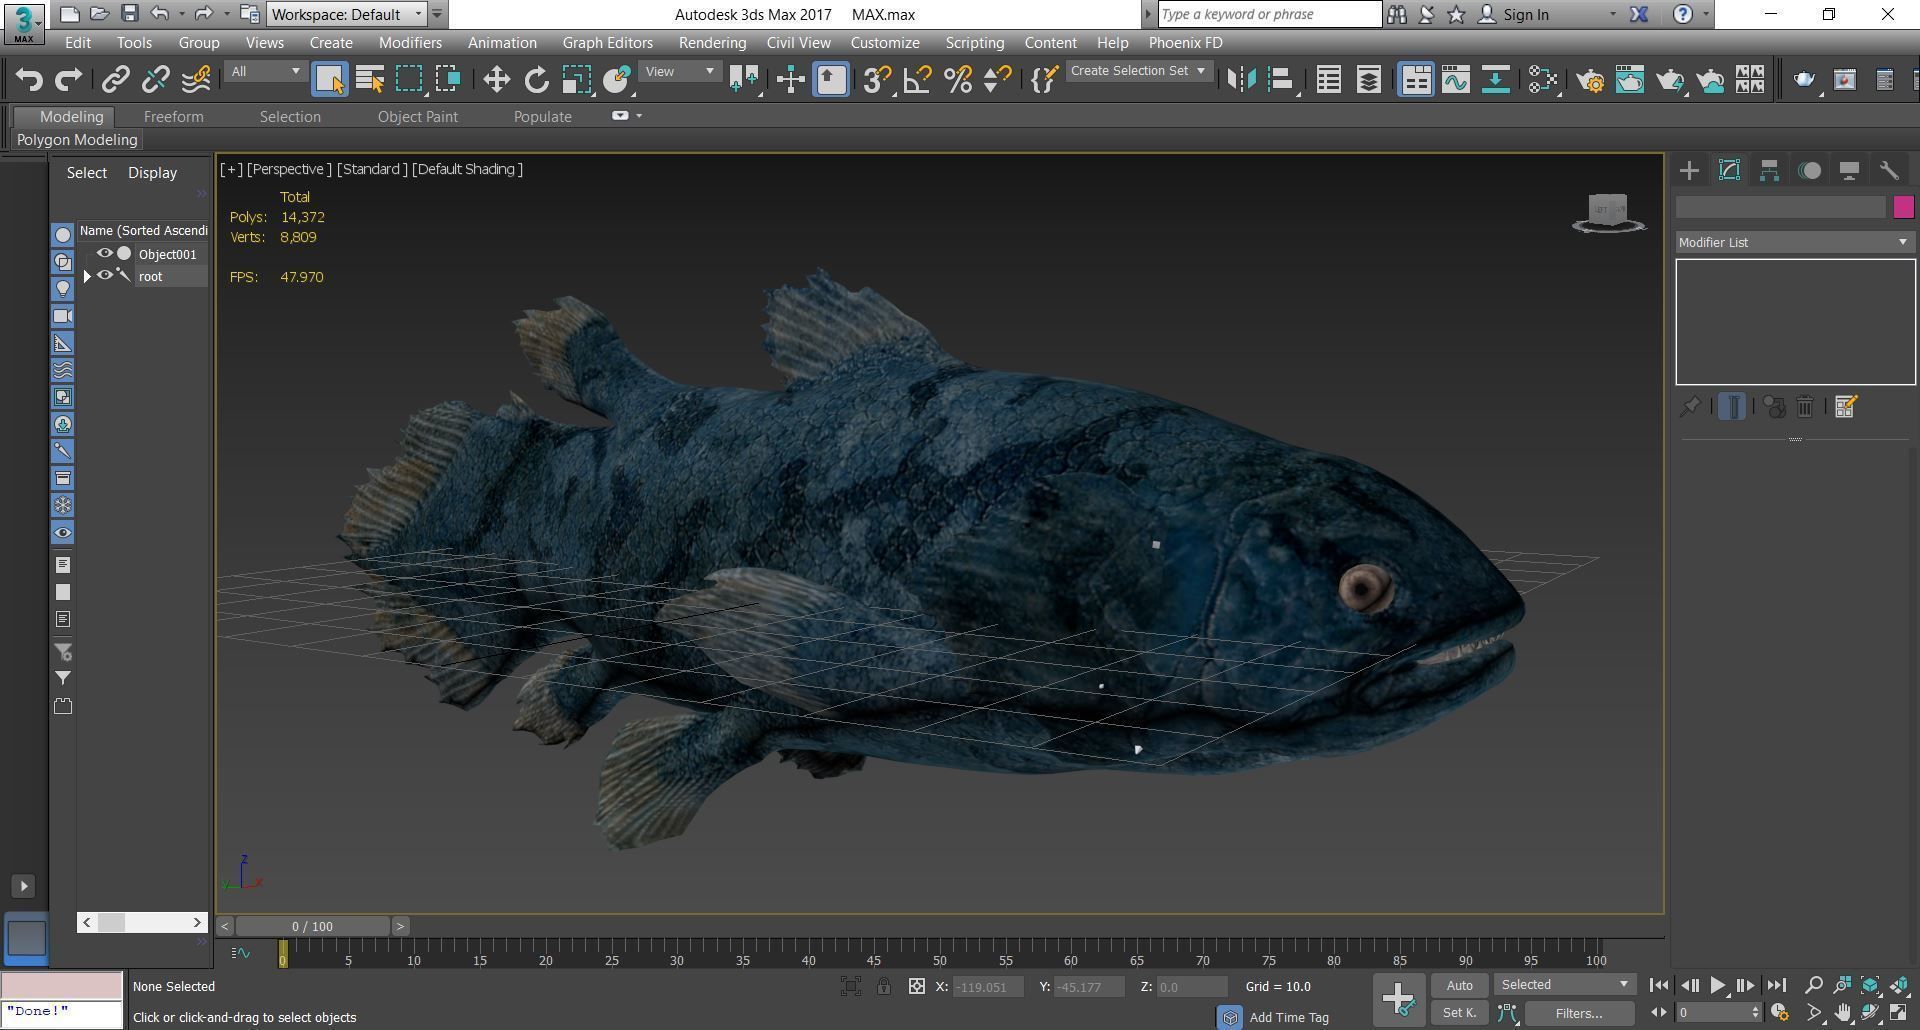The image size is (1920, 1030).
Task: Open the Graph Editors menu
Action: point(607,43)
